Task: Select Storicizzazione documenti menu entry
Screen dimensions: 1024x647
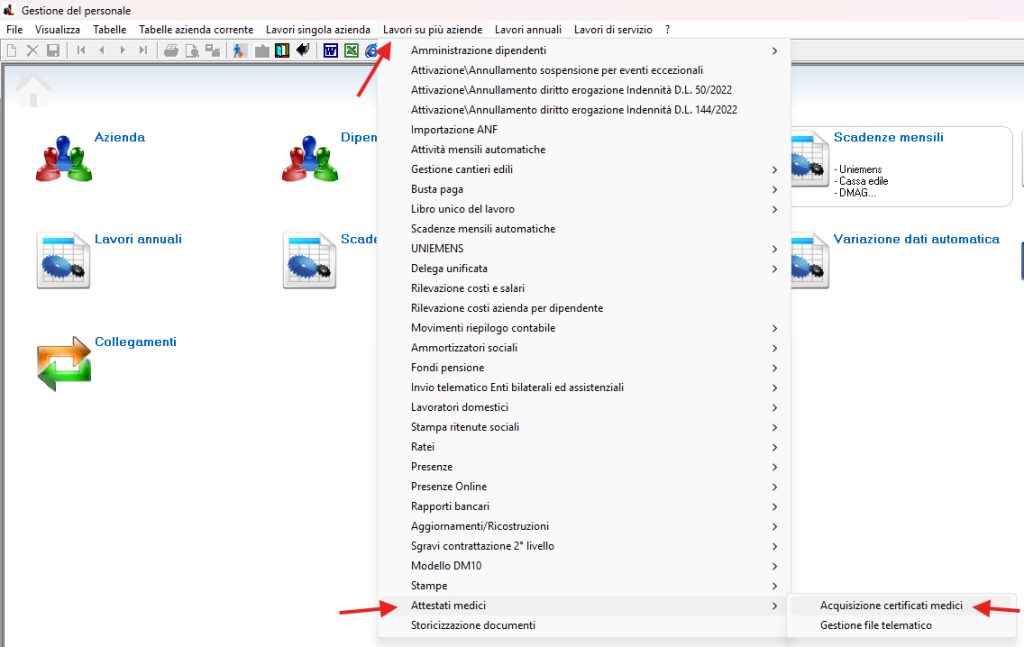Action: point(473,625)
